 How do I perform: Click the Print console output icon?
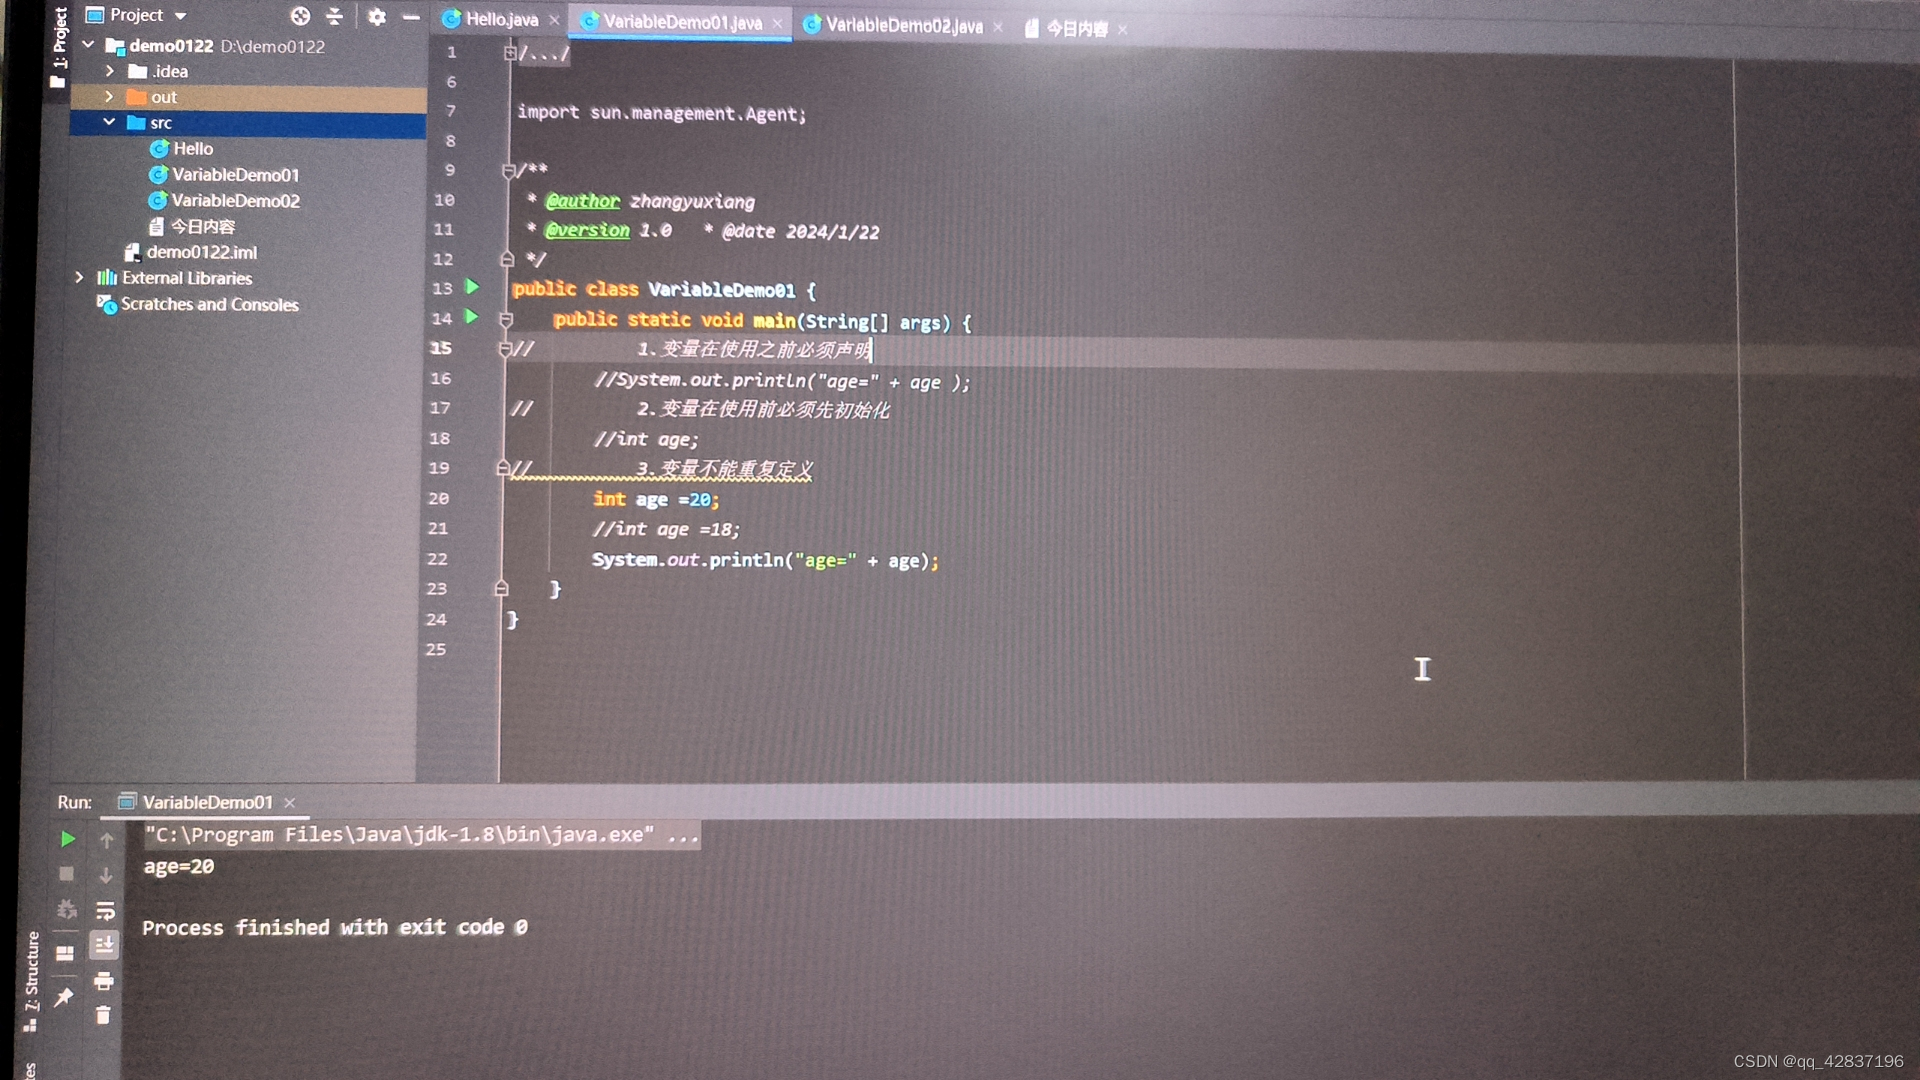[x=103, y=981]
